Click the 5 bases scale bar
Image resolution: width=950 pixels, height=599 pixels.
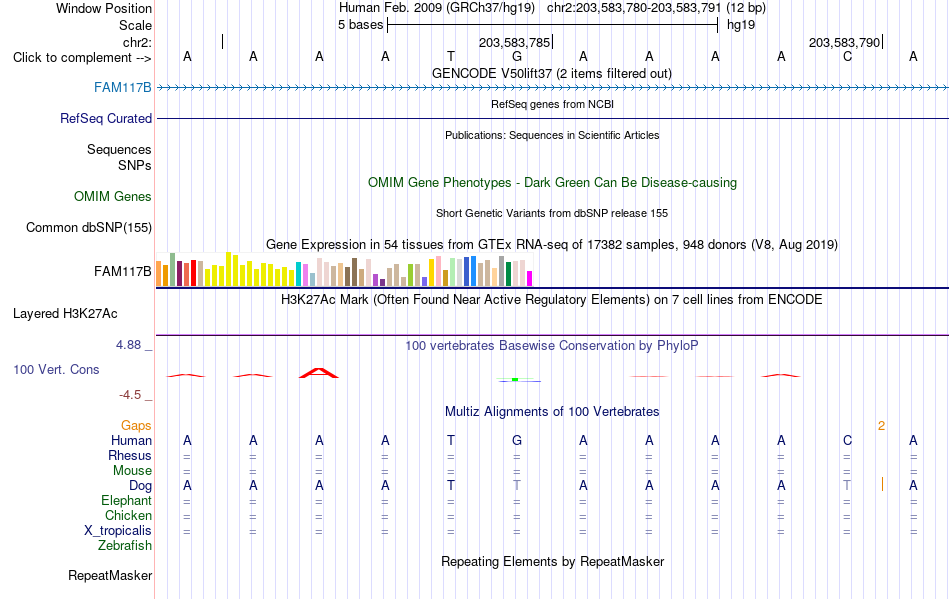[553, 25]
